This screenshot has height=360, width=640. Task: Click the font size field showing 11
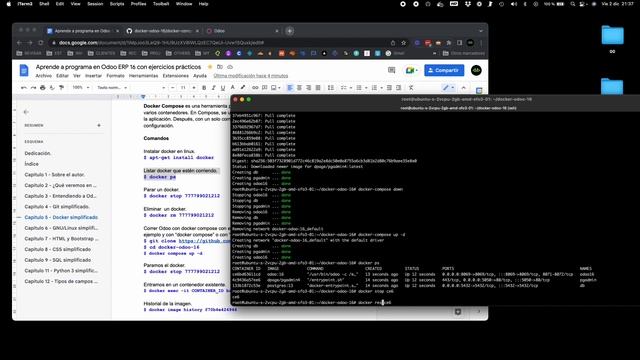point(183,88)
